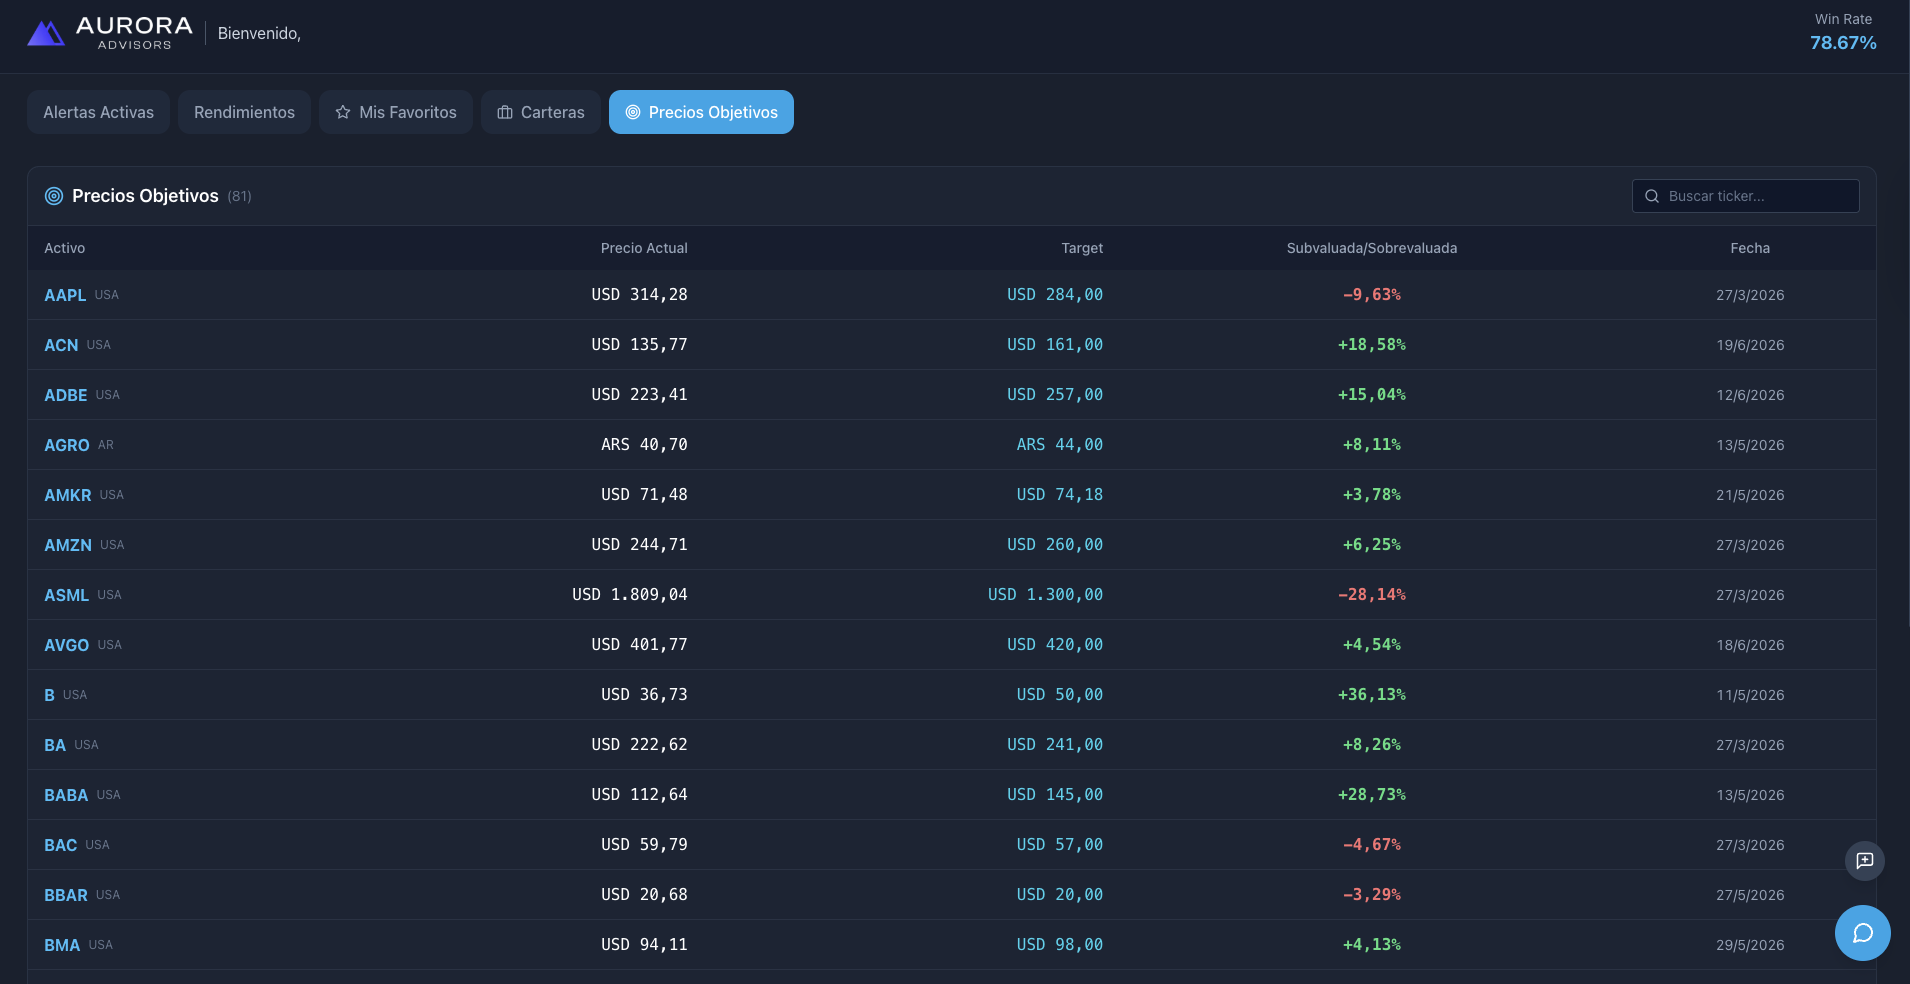Click the (81) count beside heading
1910x984 pixels.
[x=239, y=196]
